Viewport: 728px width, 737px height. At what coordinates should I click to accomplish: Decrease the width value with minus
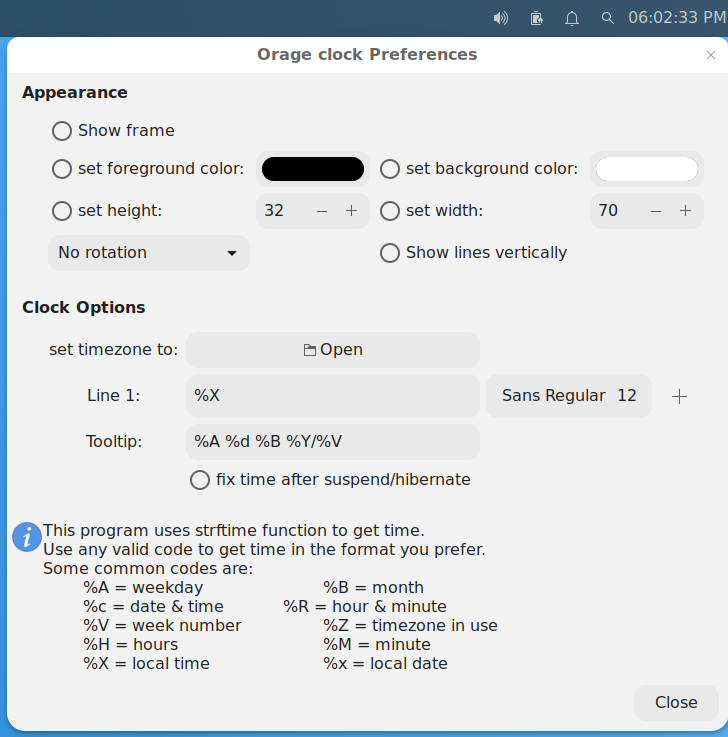click(656, 211)
